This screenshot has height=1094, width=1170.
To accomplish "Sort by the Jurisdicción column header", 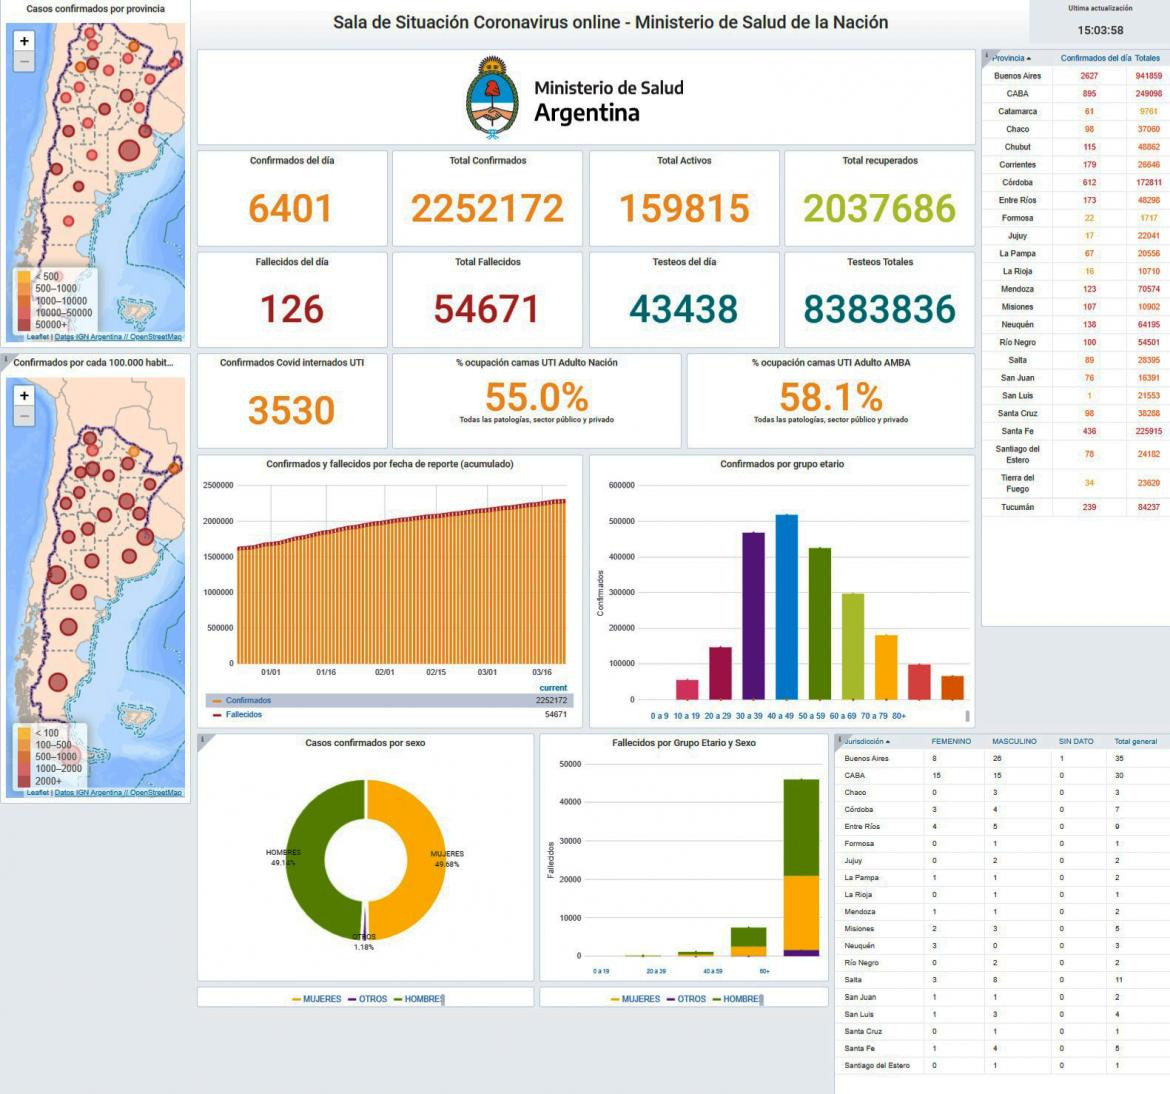I will [867, 741].
